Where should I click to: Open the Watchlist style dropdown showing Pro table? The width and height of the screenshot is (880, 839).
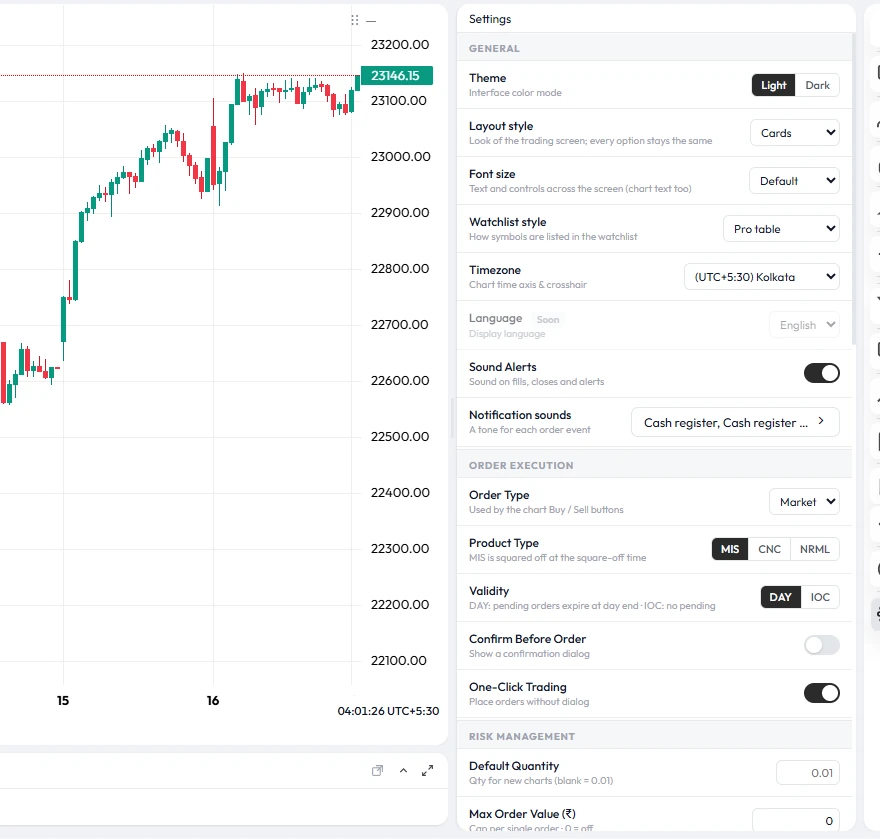tap(781, 229)
